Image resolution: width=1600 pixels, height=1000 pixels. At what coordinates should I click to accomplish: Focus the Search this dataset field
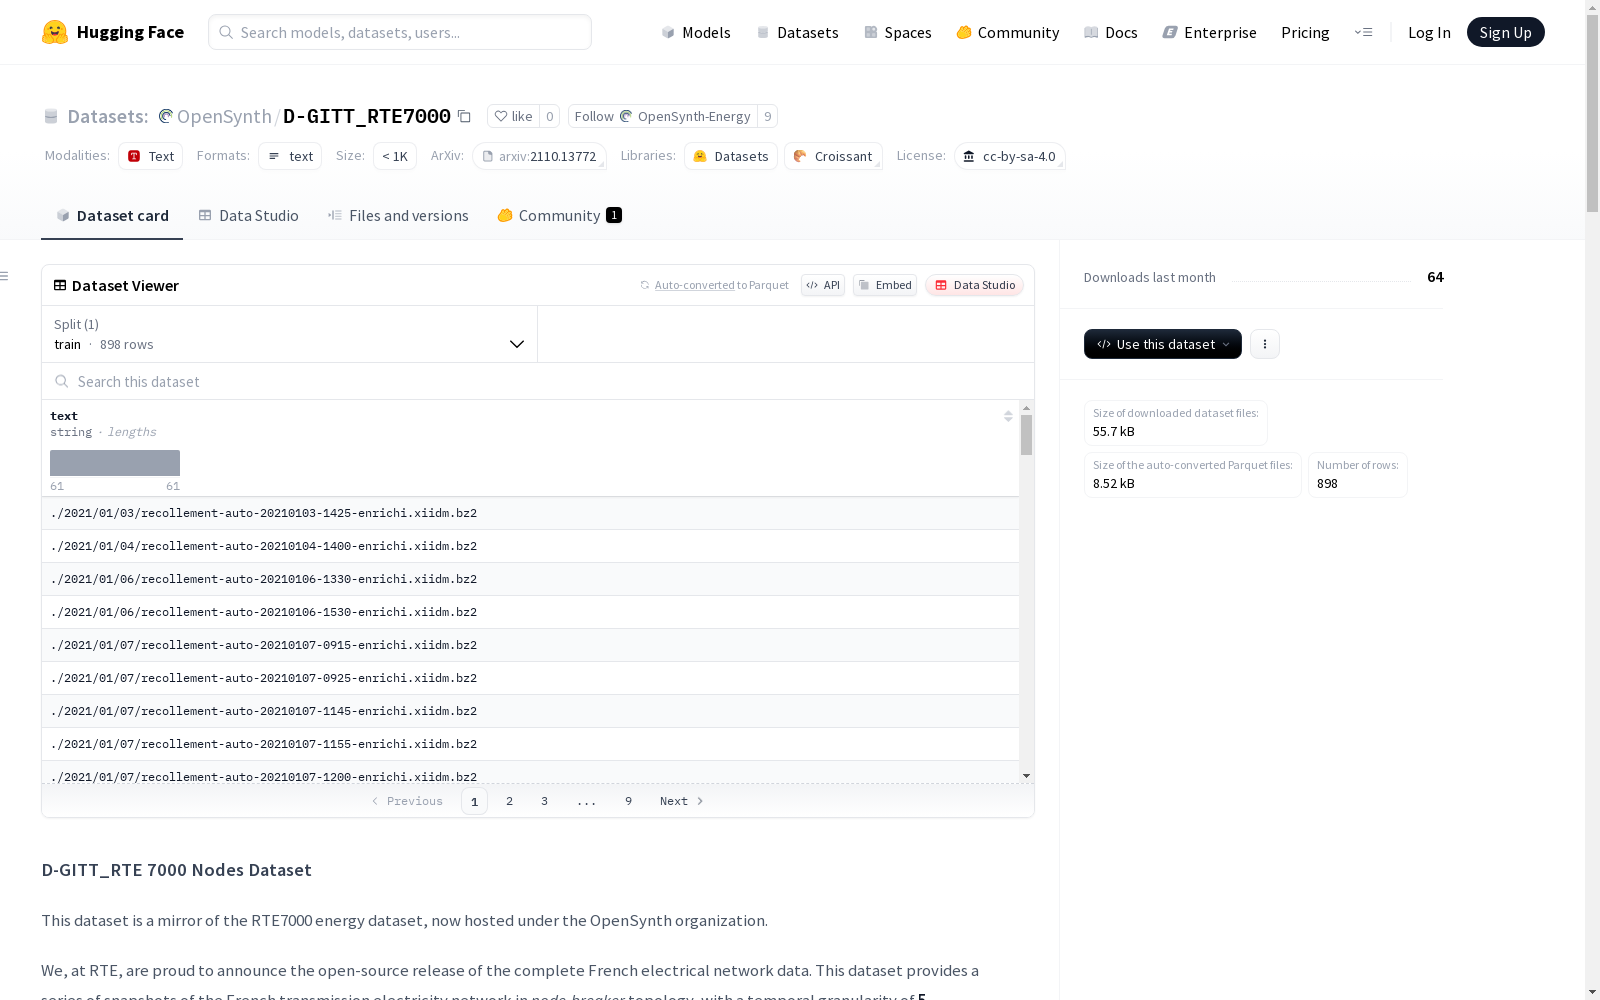[x=538, y=381]
